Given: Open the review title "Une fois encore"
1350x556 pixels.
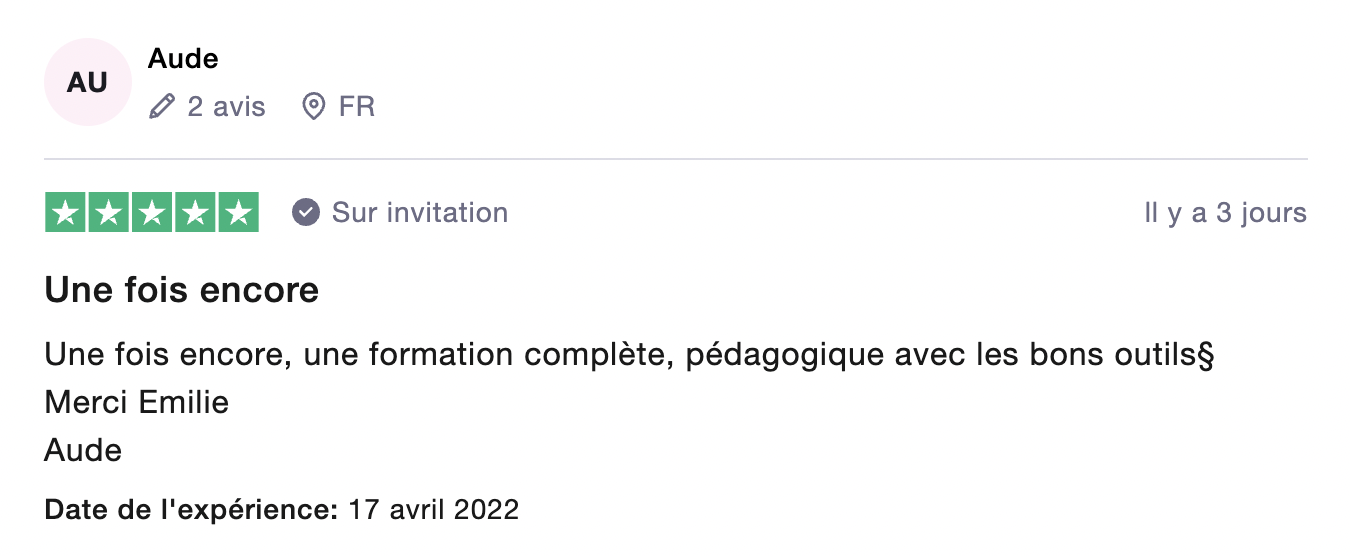Looking at the screenshot, I should [x=182, y=290].
